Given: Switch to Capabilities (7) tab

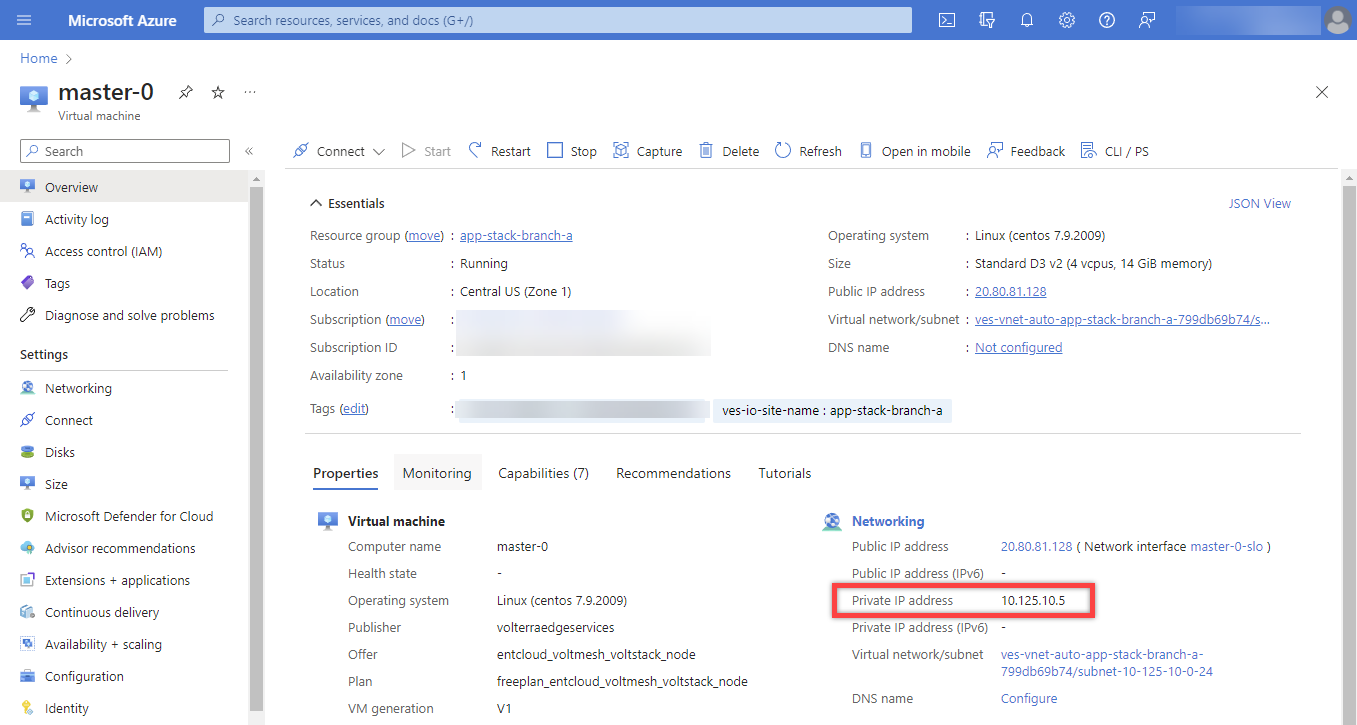Looking at the screenshot, I should point(543,473).
